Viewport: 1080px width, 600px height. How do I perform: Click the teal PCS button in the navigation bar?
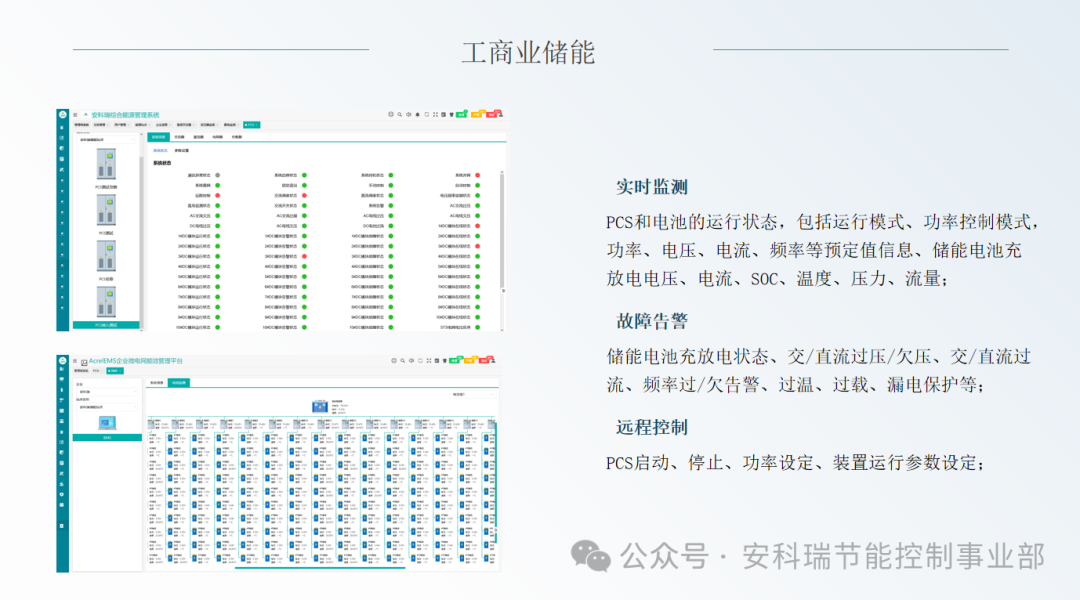pos(251,124)
